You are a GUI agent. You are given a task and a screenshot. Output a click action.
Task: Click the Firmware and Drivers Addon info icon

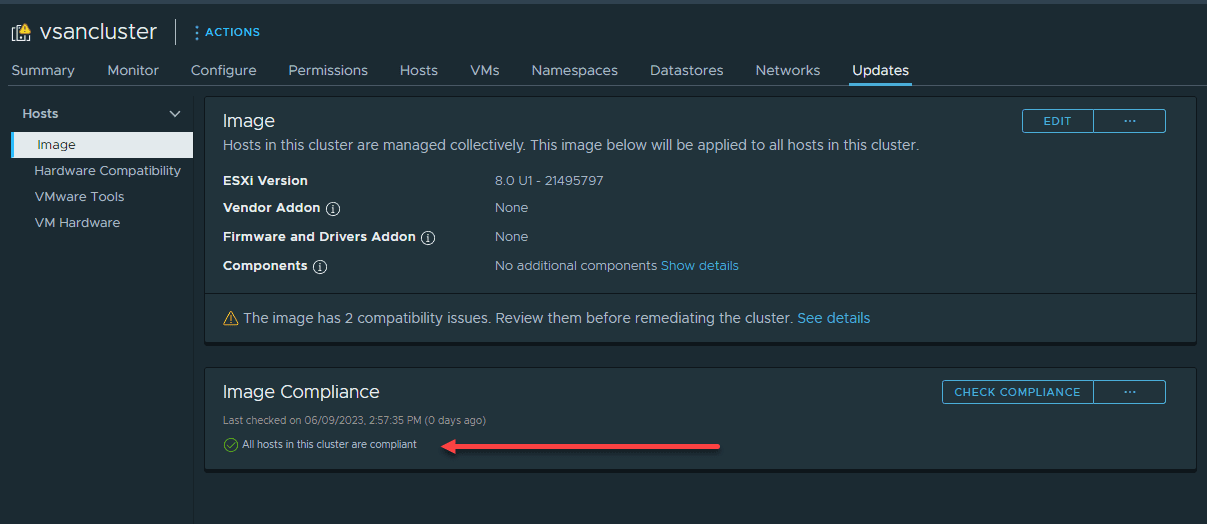coord(428,238)
